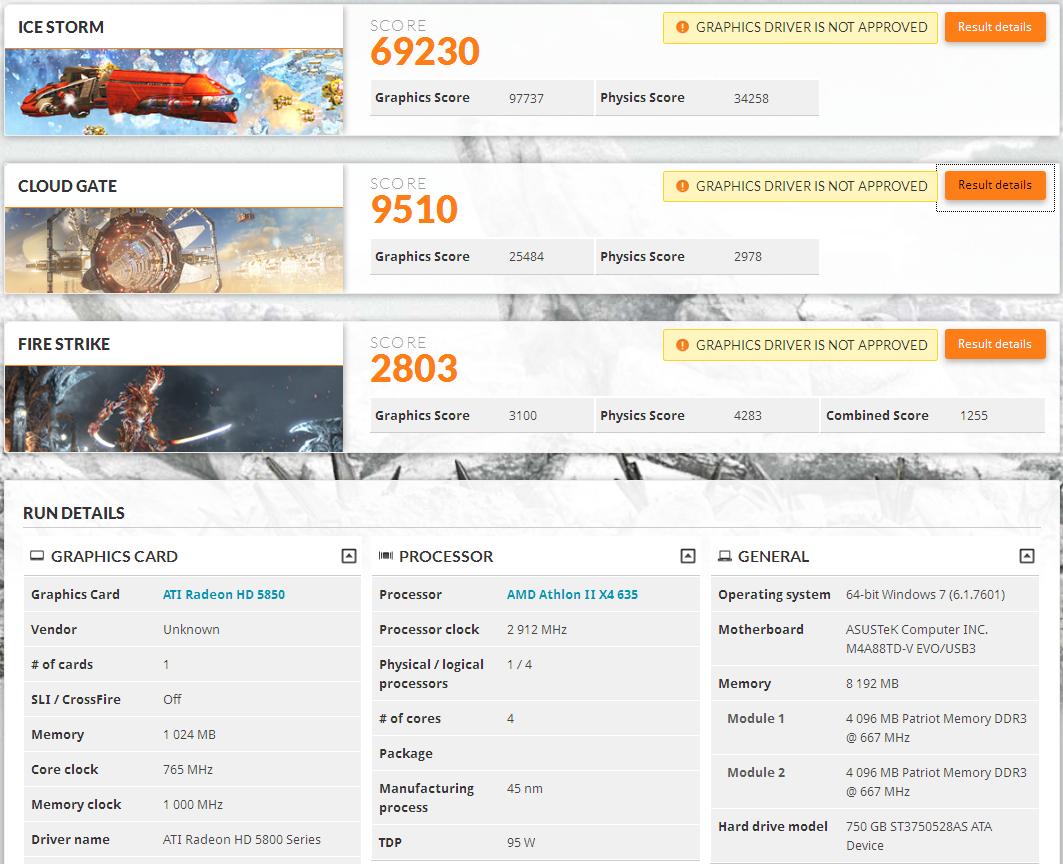Select TDP value 95 W
Viewport: 1063px width, 864px height.
coord(521,843)
